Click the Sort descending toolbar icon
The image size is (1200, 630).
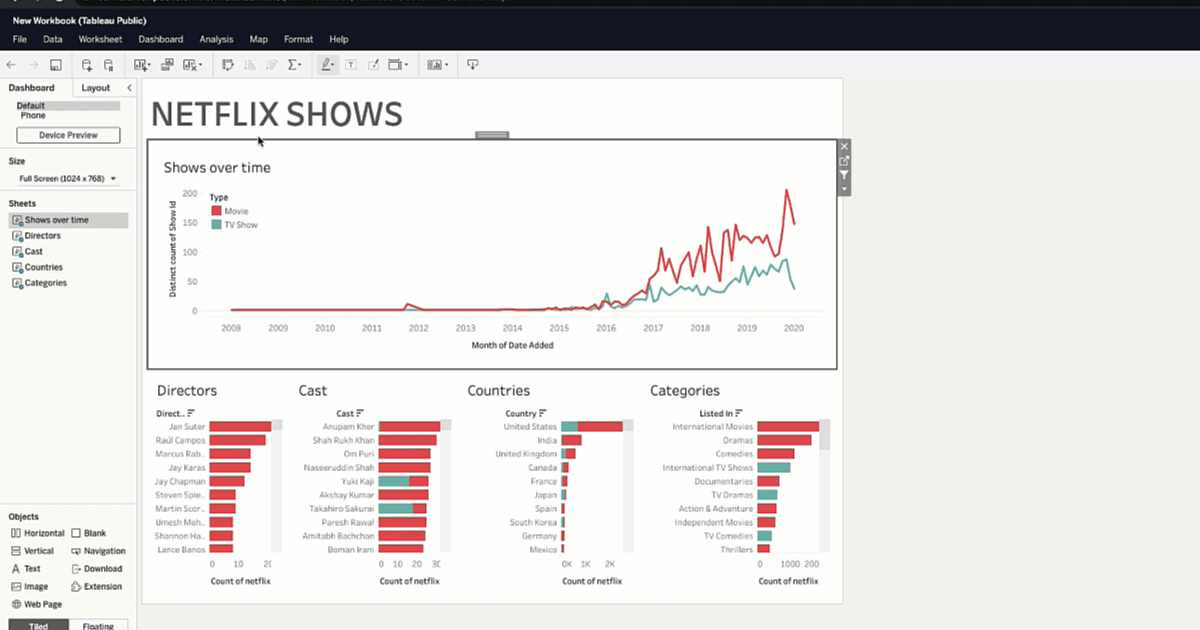[x=271, y=65]
